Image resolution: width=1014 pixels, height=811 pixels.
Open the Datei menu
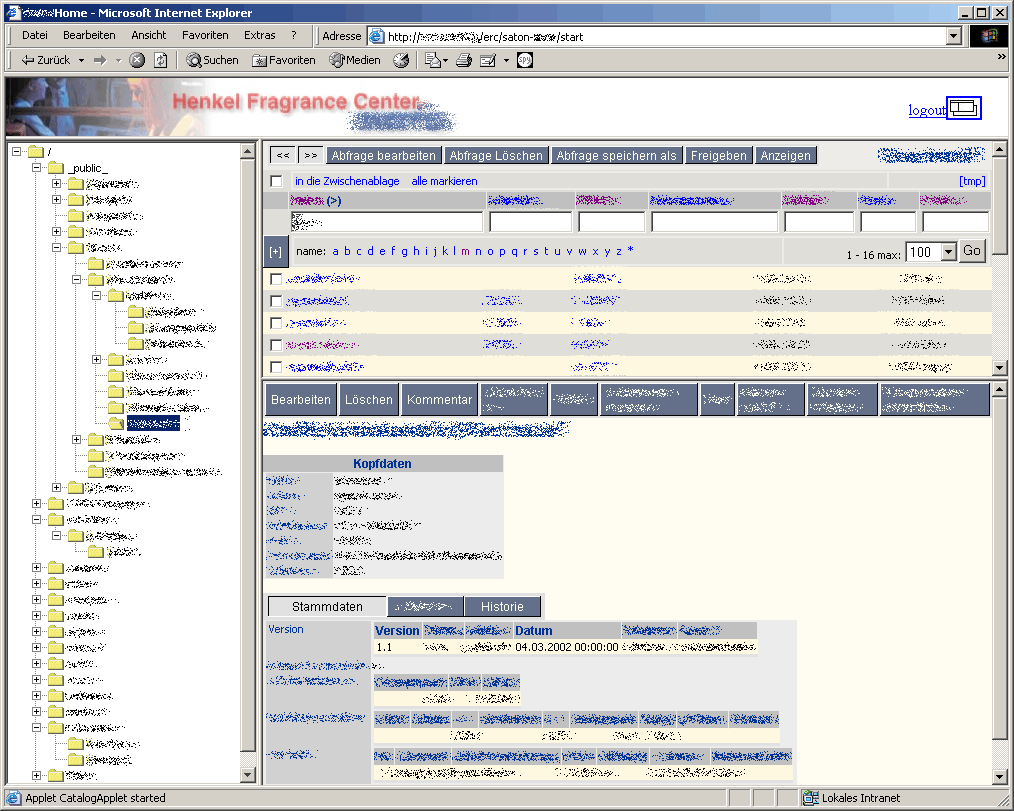pyautogui.click(x=35, y=35)
